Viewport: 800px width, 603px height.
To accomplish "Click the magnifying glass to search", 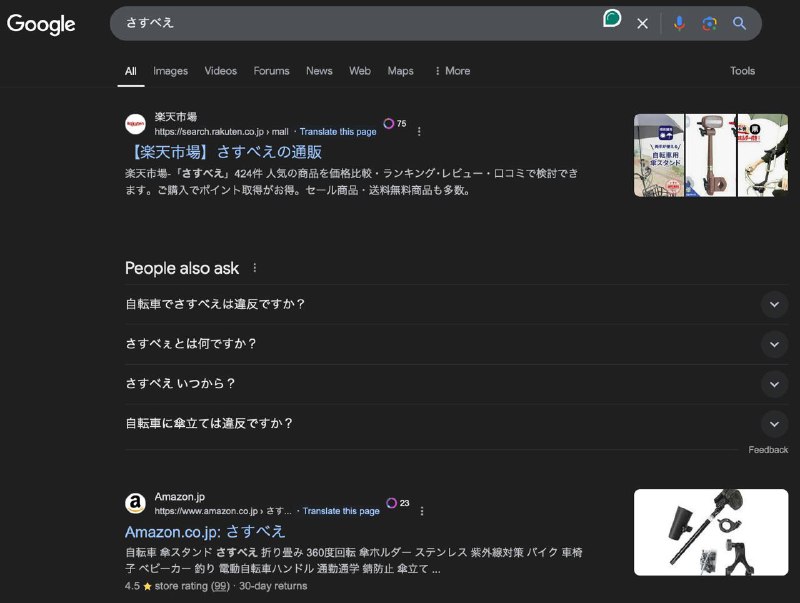I will [738, 23].
